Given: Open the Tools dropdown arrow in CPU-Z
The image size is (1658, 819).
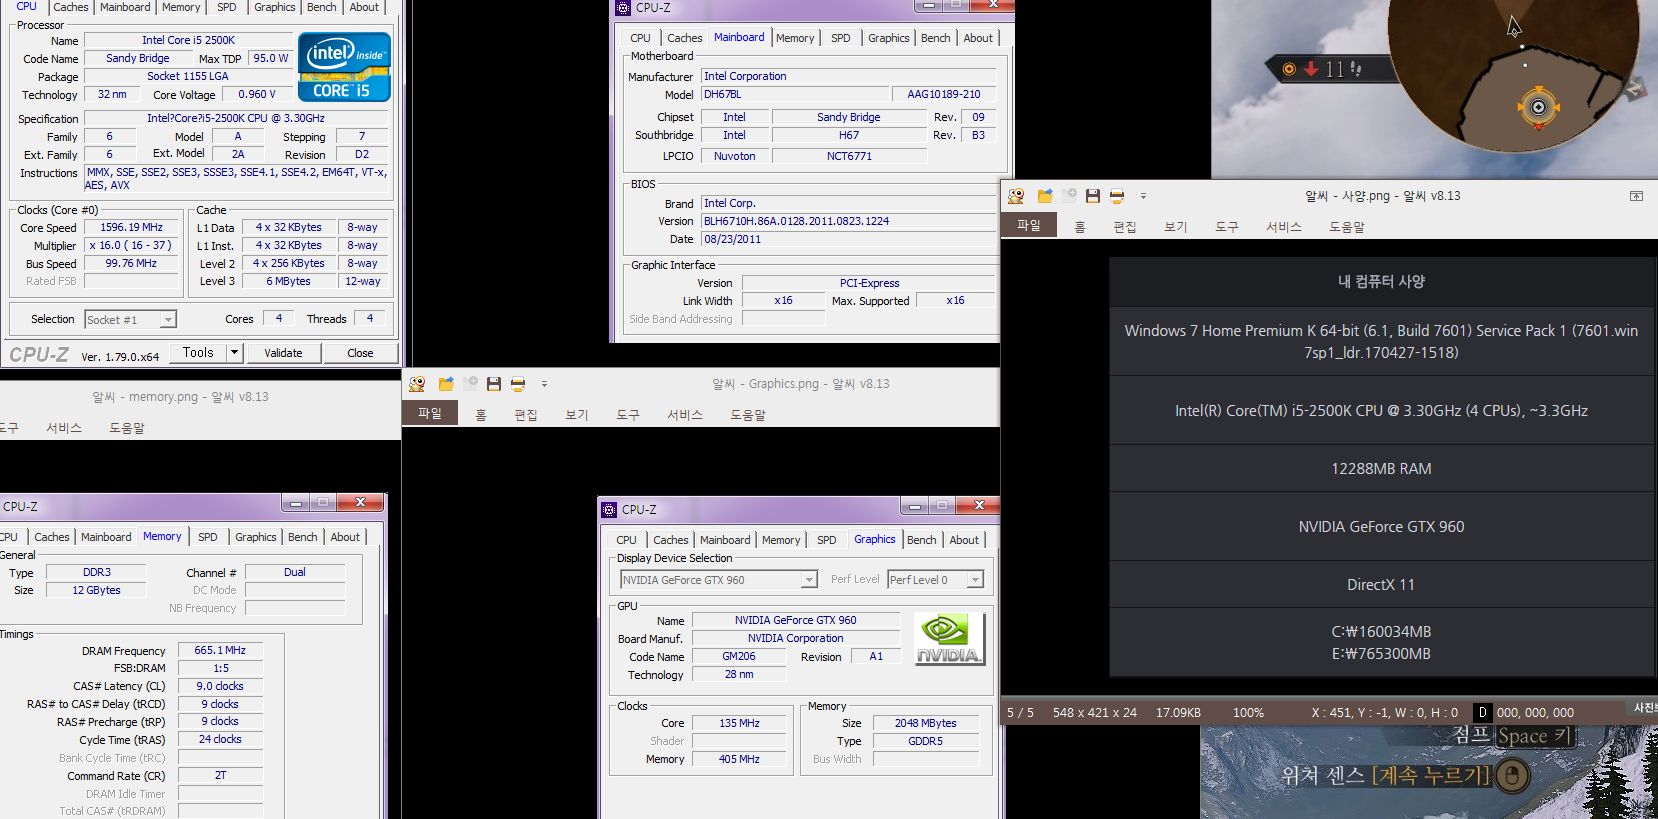Looking at the screenshot, I should (234, 353).
